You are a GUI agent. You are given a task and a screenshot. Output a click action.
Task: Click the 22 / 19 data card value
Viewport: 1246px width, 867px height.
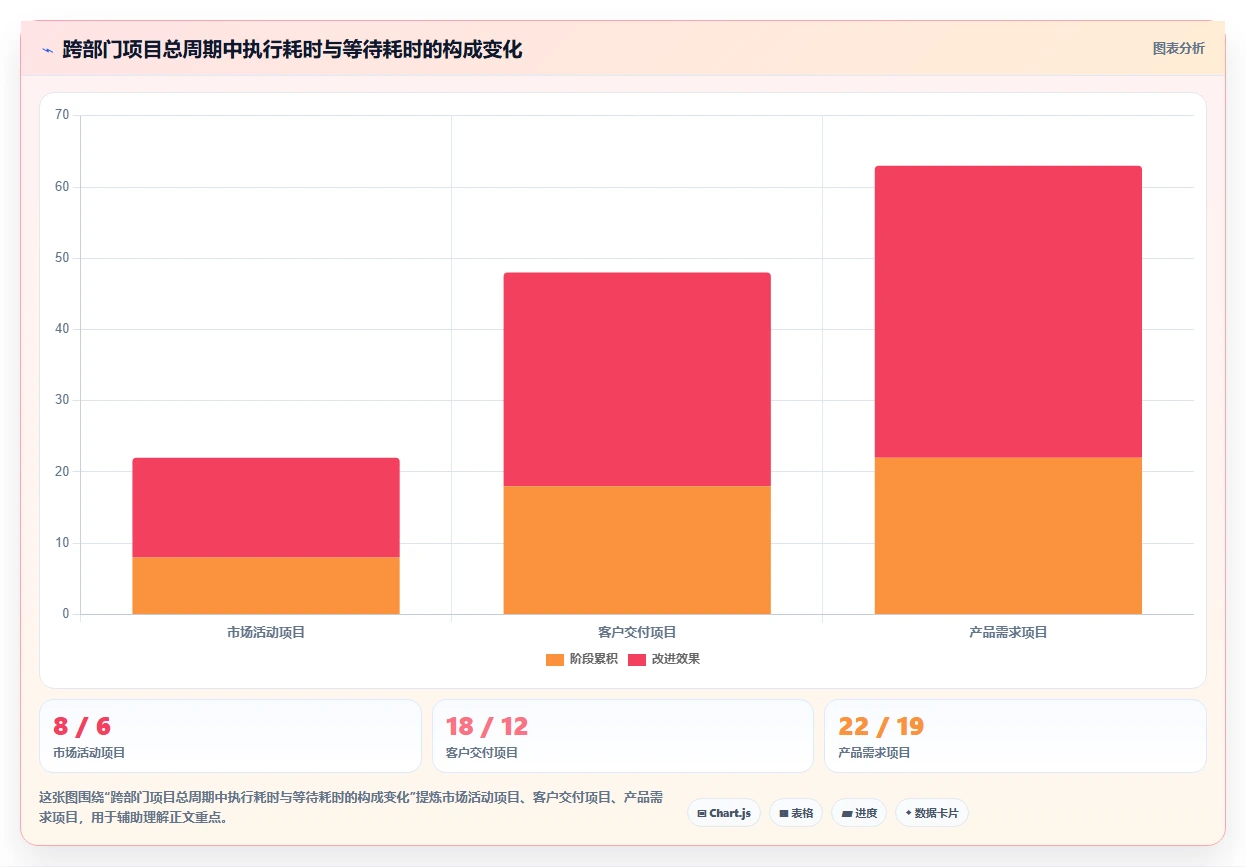tap(881, 727)
